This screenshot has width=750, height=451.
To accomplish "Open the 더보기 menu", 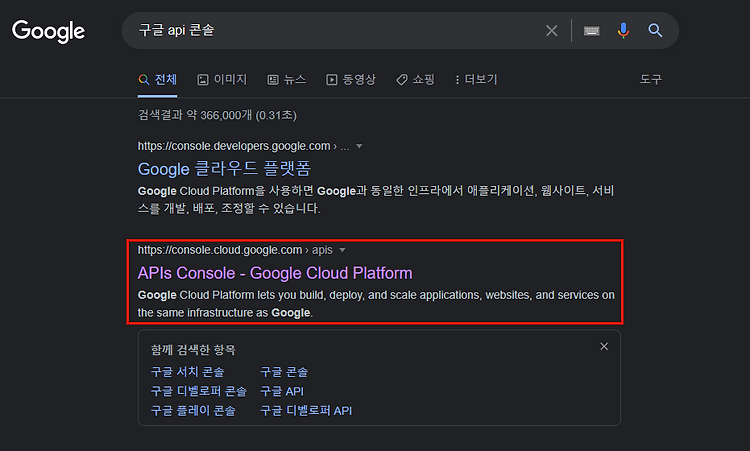I will 476,79.
